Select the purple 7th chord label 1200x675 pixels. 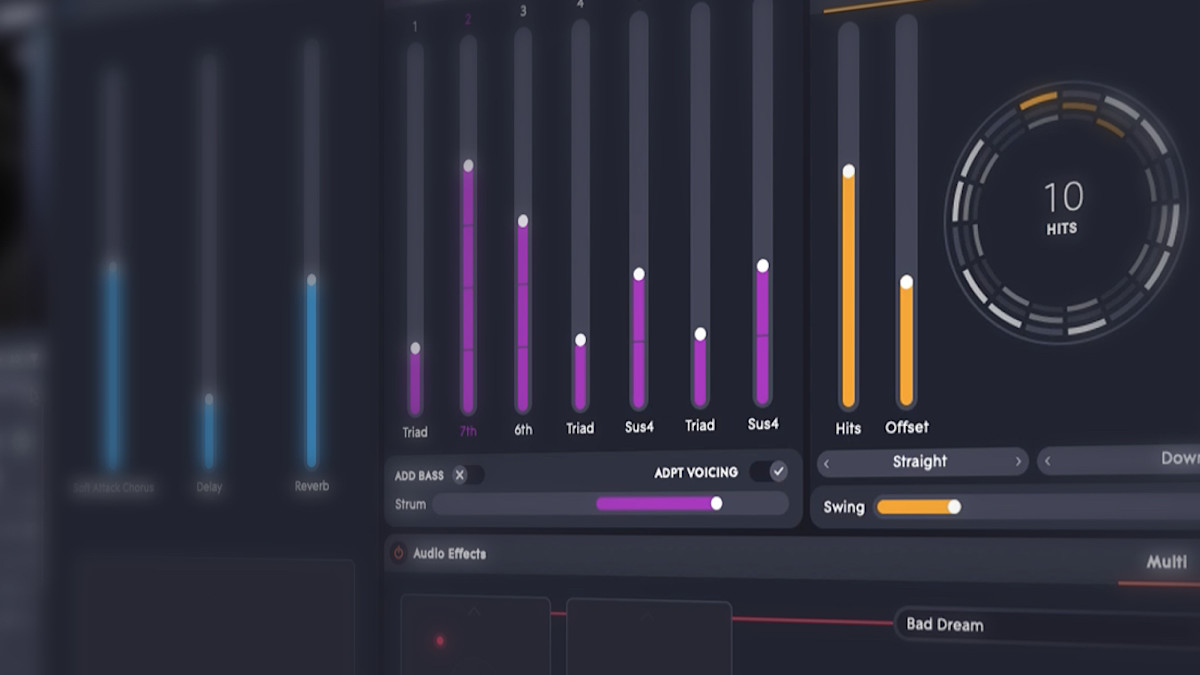468,432
